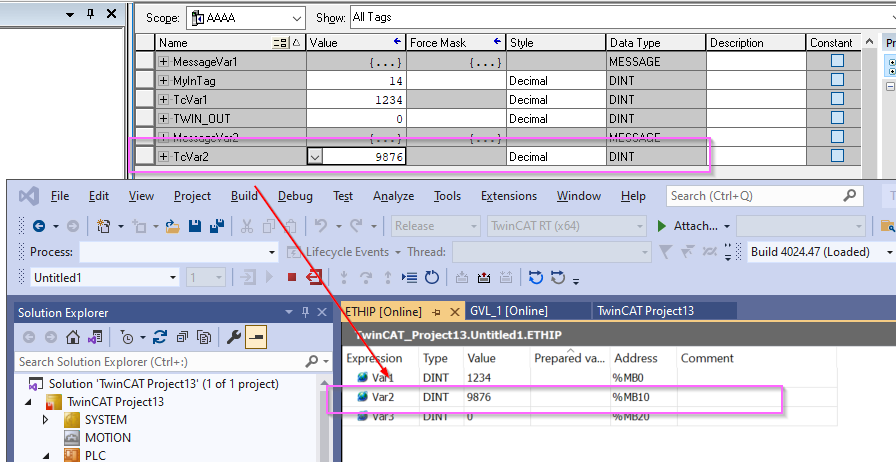Screen dimensions: 896x462
Task: Open the File menu
Action: pyautogui.click(x=60, y=196)
